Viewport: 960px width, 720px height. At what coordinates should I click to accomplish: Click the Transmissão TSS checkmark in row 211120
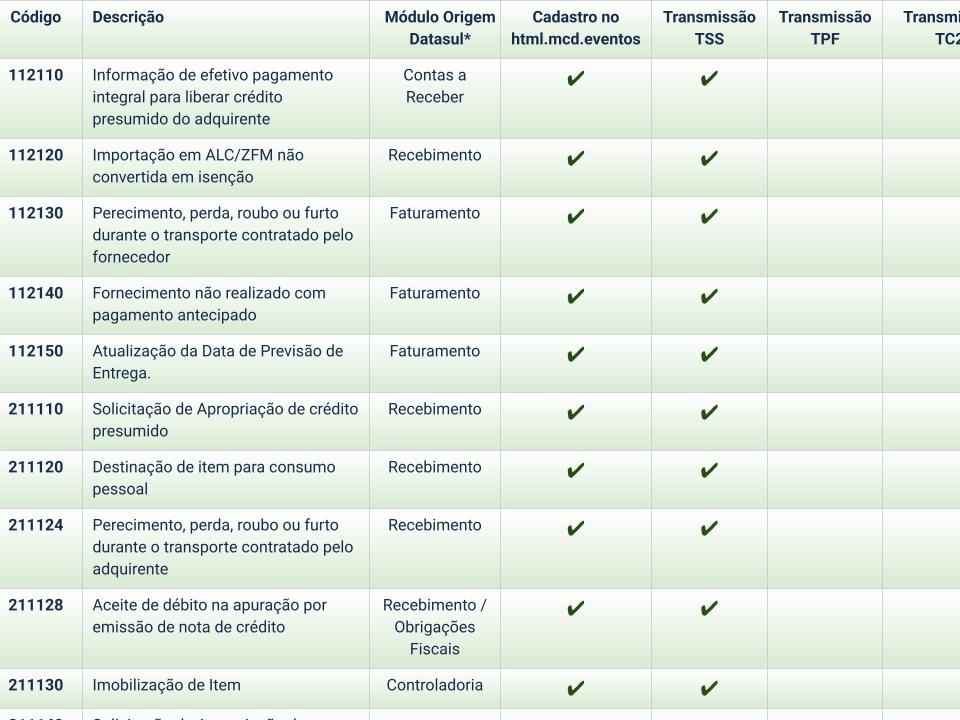(x=709, y=471)
